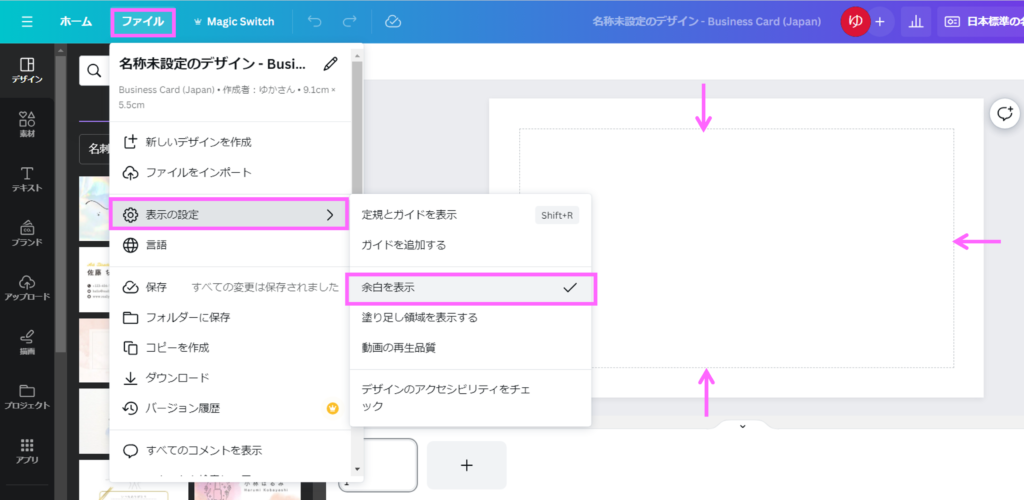Open the アプリ apps panel
The width and height of the screenshot is (1024, 500).
[x=27, y=451]
